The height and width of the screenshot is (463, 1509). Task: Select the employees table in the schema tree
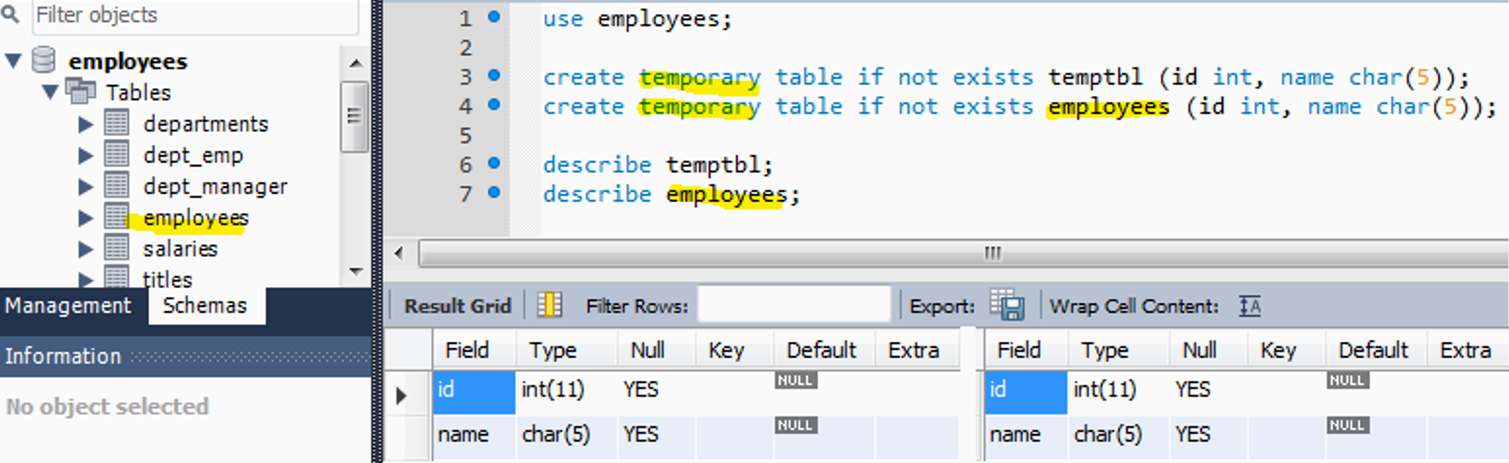click(x=196, y=217)
